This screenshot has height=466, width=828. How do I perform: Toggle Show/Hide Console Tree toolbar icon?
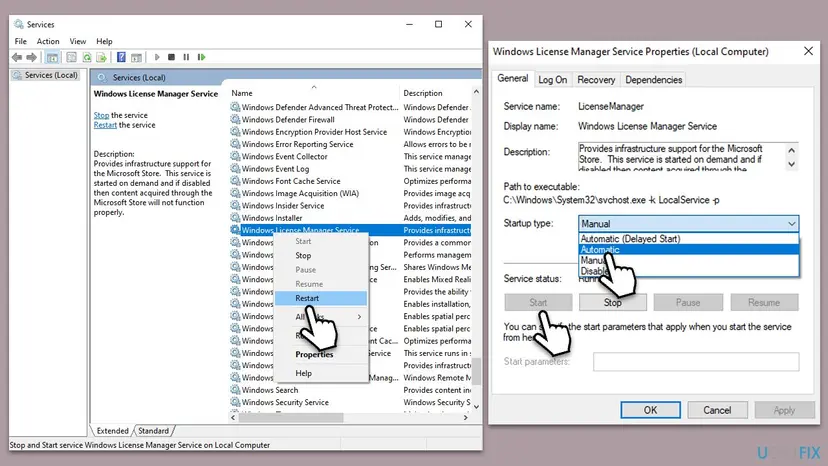(x=52, y=57)
